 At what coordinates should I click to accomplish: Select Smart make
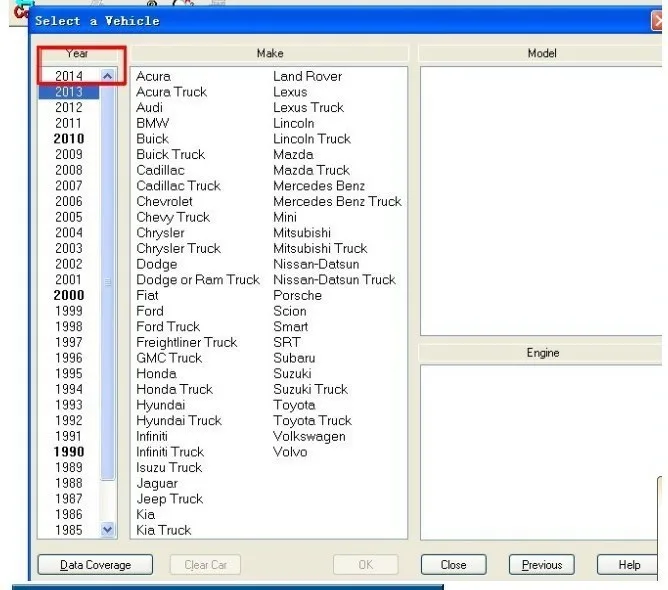(291, 326)
